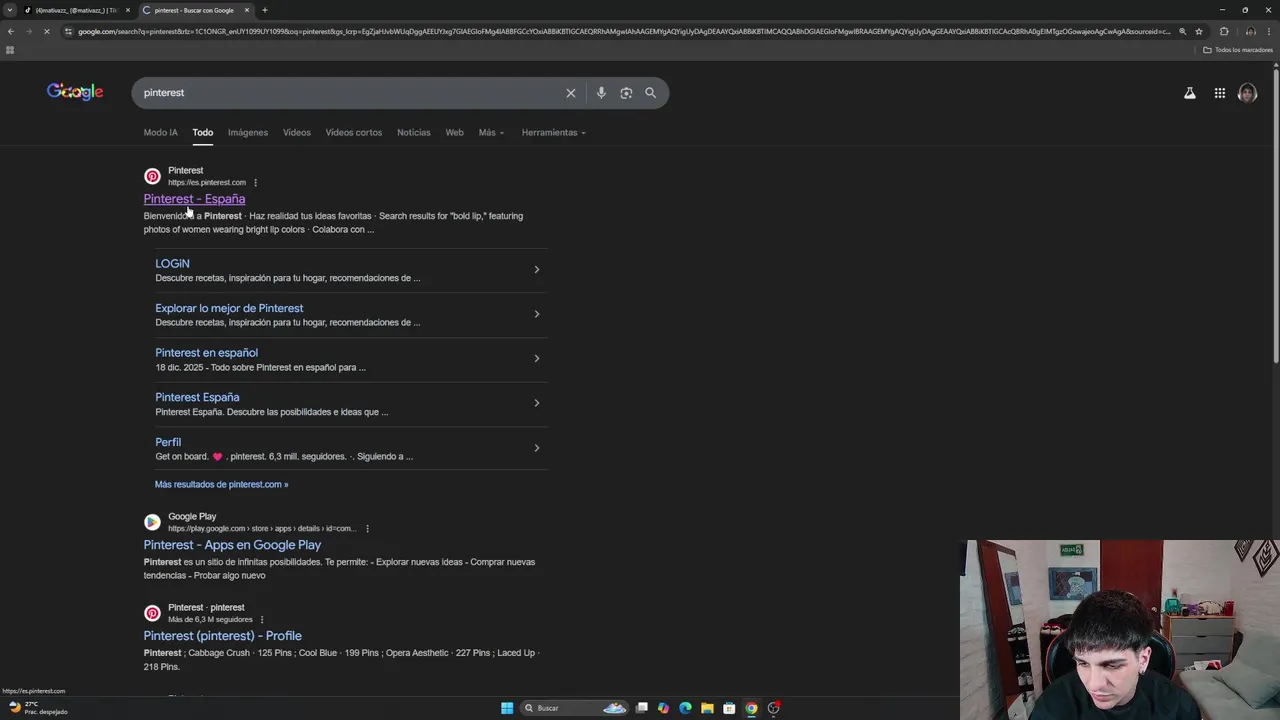
Task: Open 'Más resultados de pinterest.com' link
Action: pyautogui.click(x=221, y=484)
